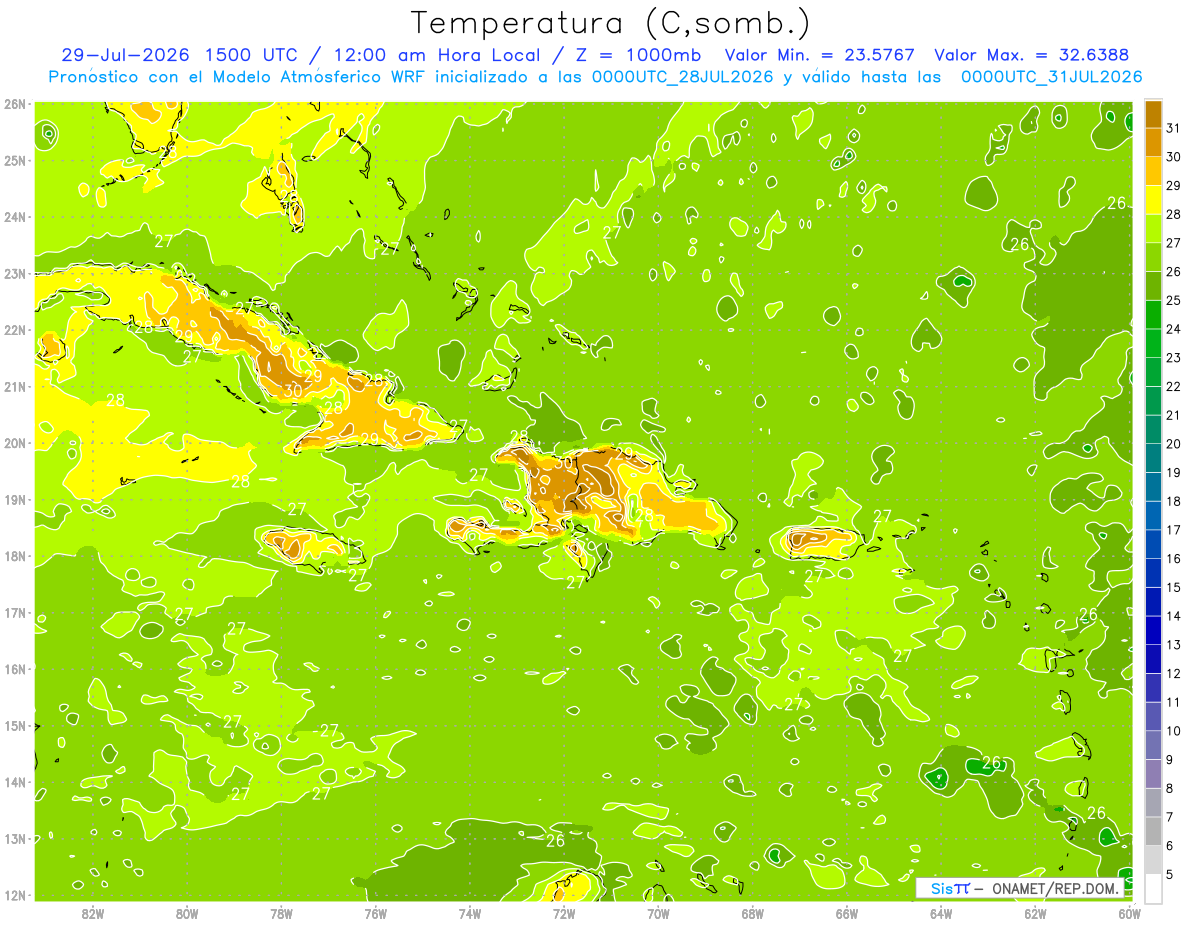1200x927 pixels.
Task: Click the 19N latitude axis label
Action: point(15,499)
